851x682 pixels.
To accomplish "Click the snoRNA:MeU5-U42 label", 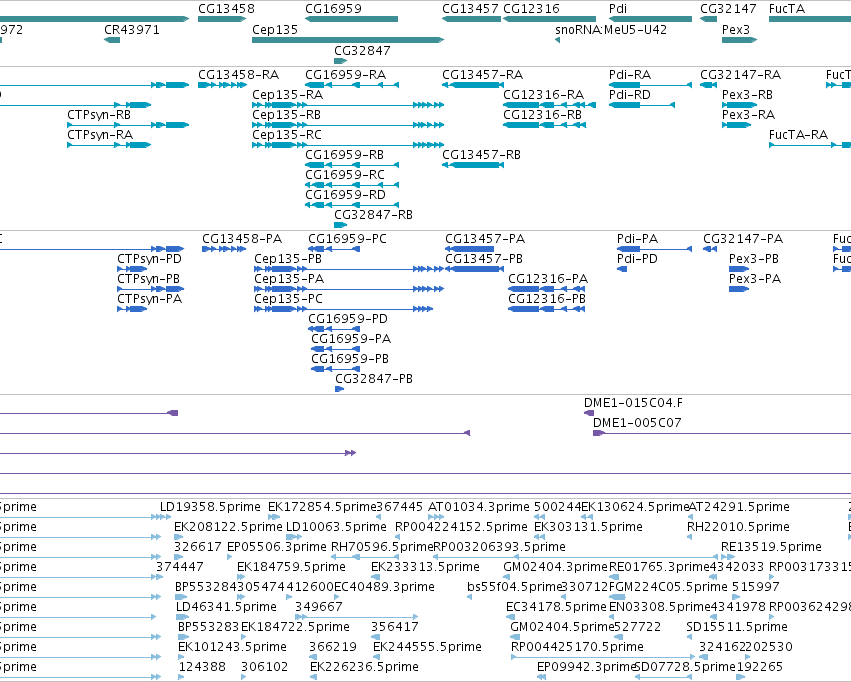I will tap(611, 29).
